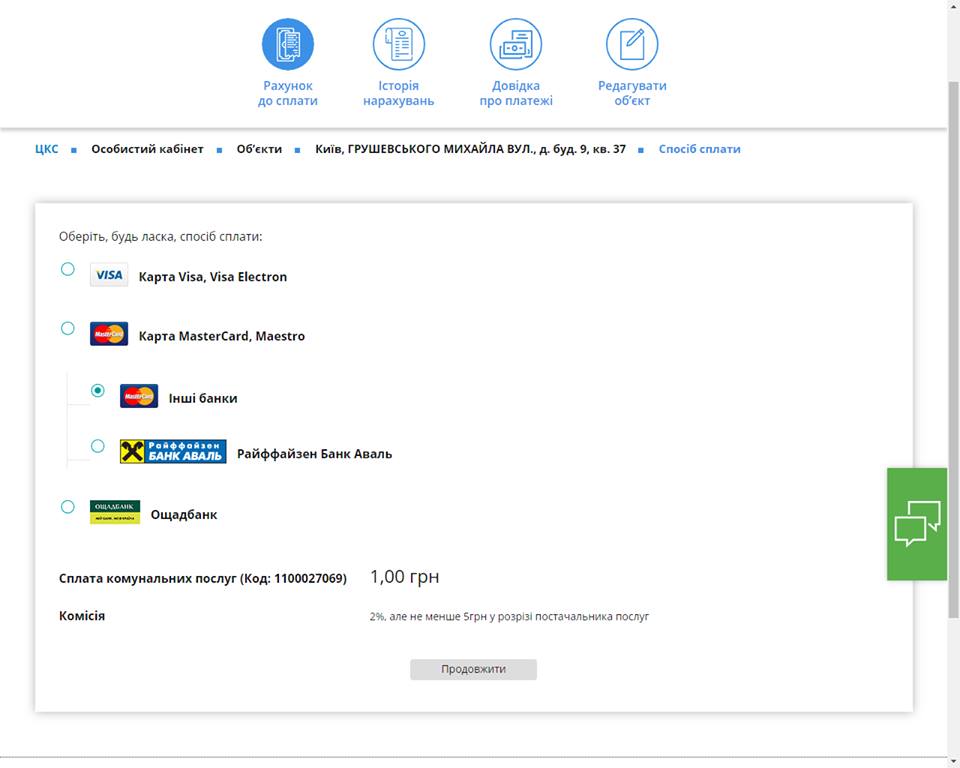Image resolution: width=960 pixels, height=768 pixels.
Task: Click the Редагувати об'єкт pencil icon
Action: 632,44
